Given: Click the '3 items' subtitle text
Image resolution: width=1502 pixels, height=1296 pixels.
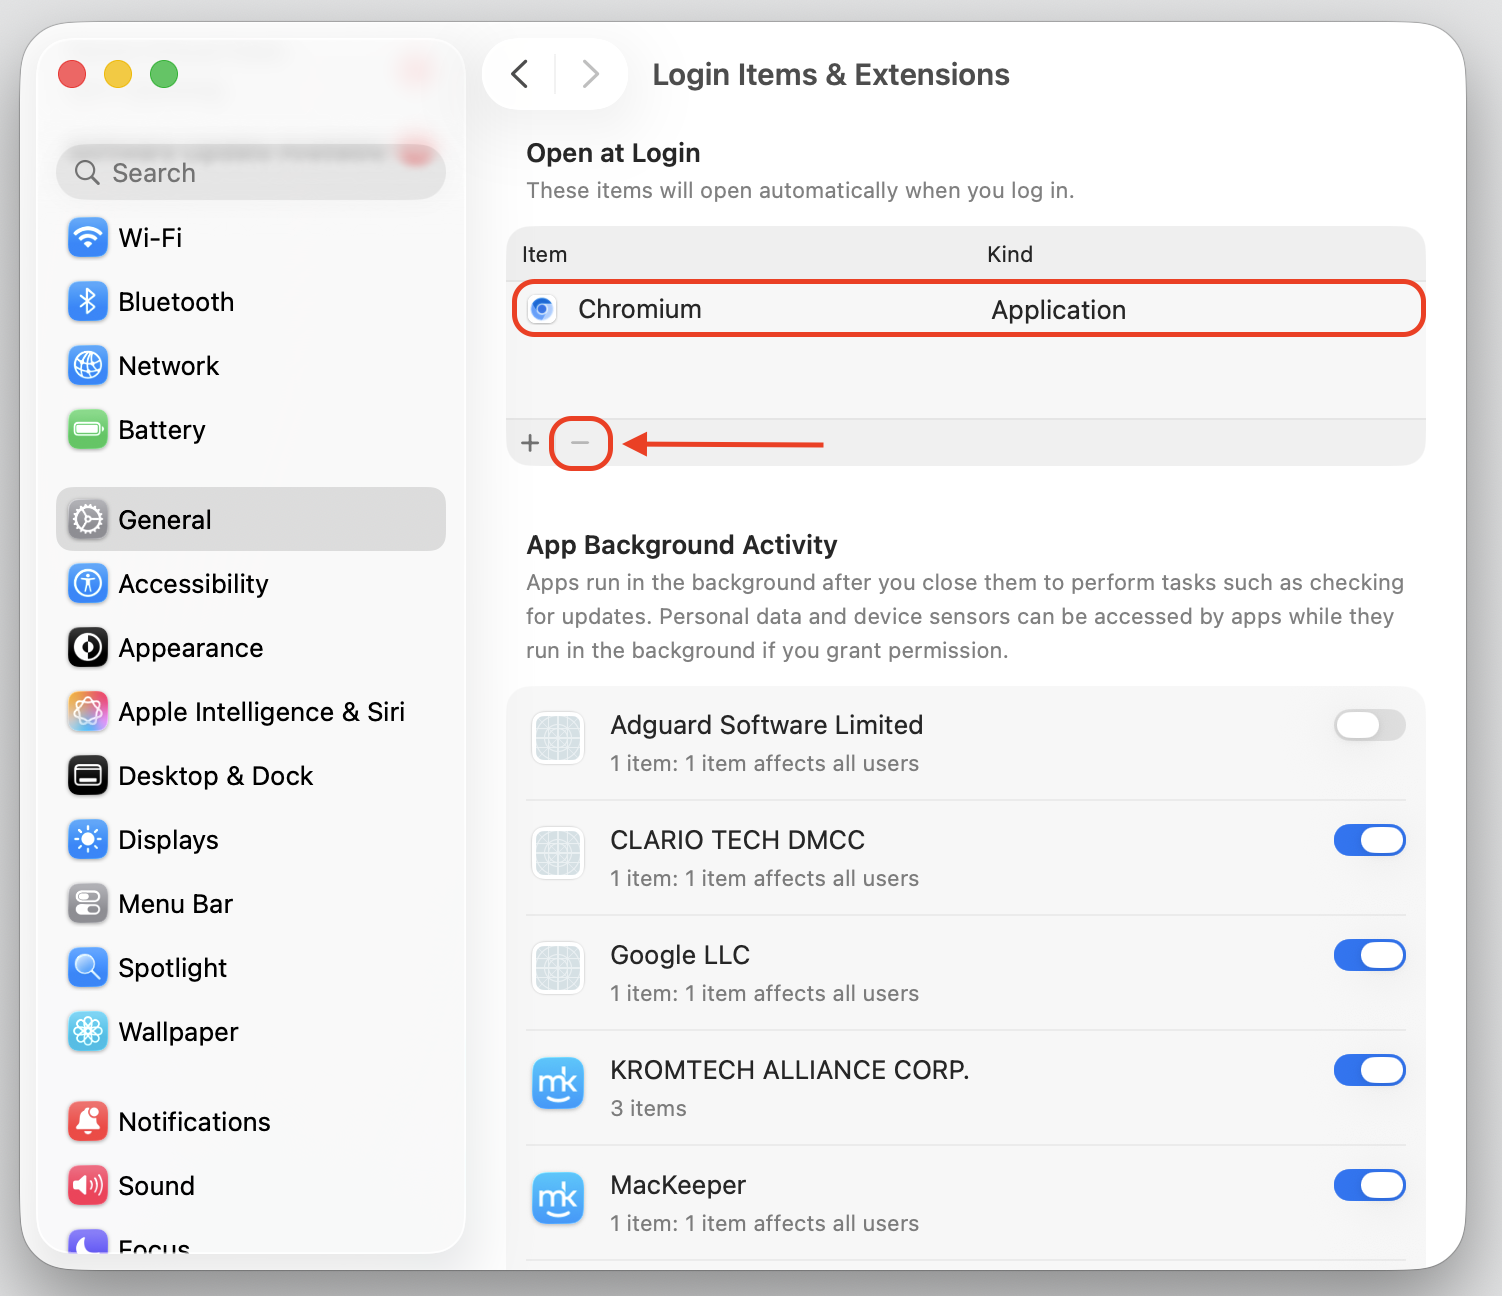Looking at the screenshot, I should click(x=648, y=1108).
